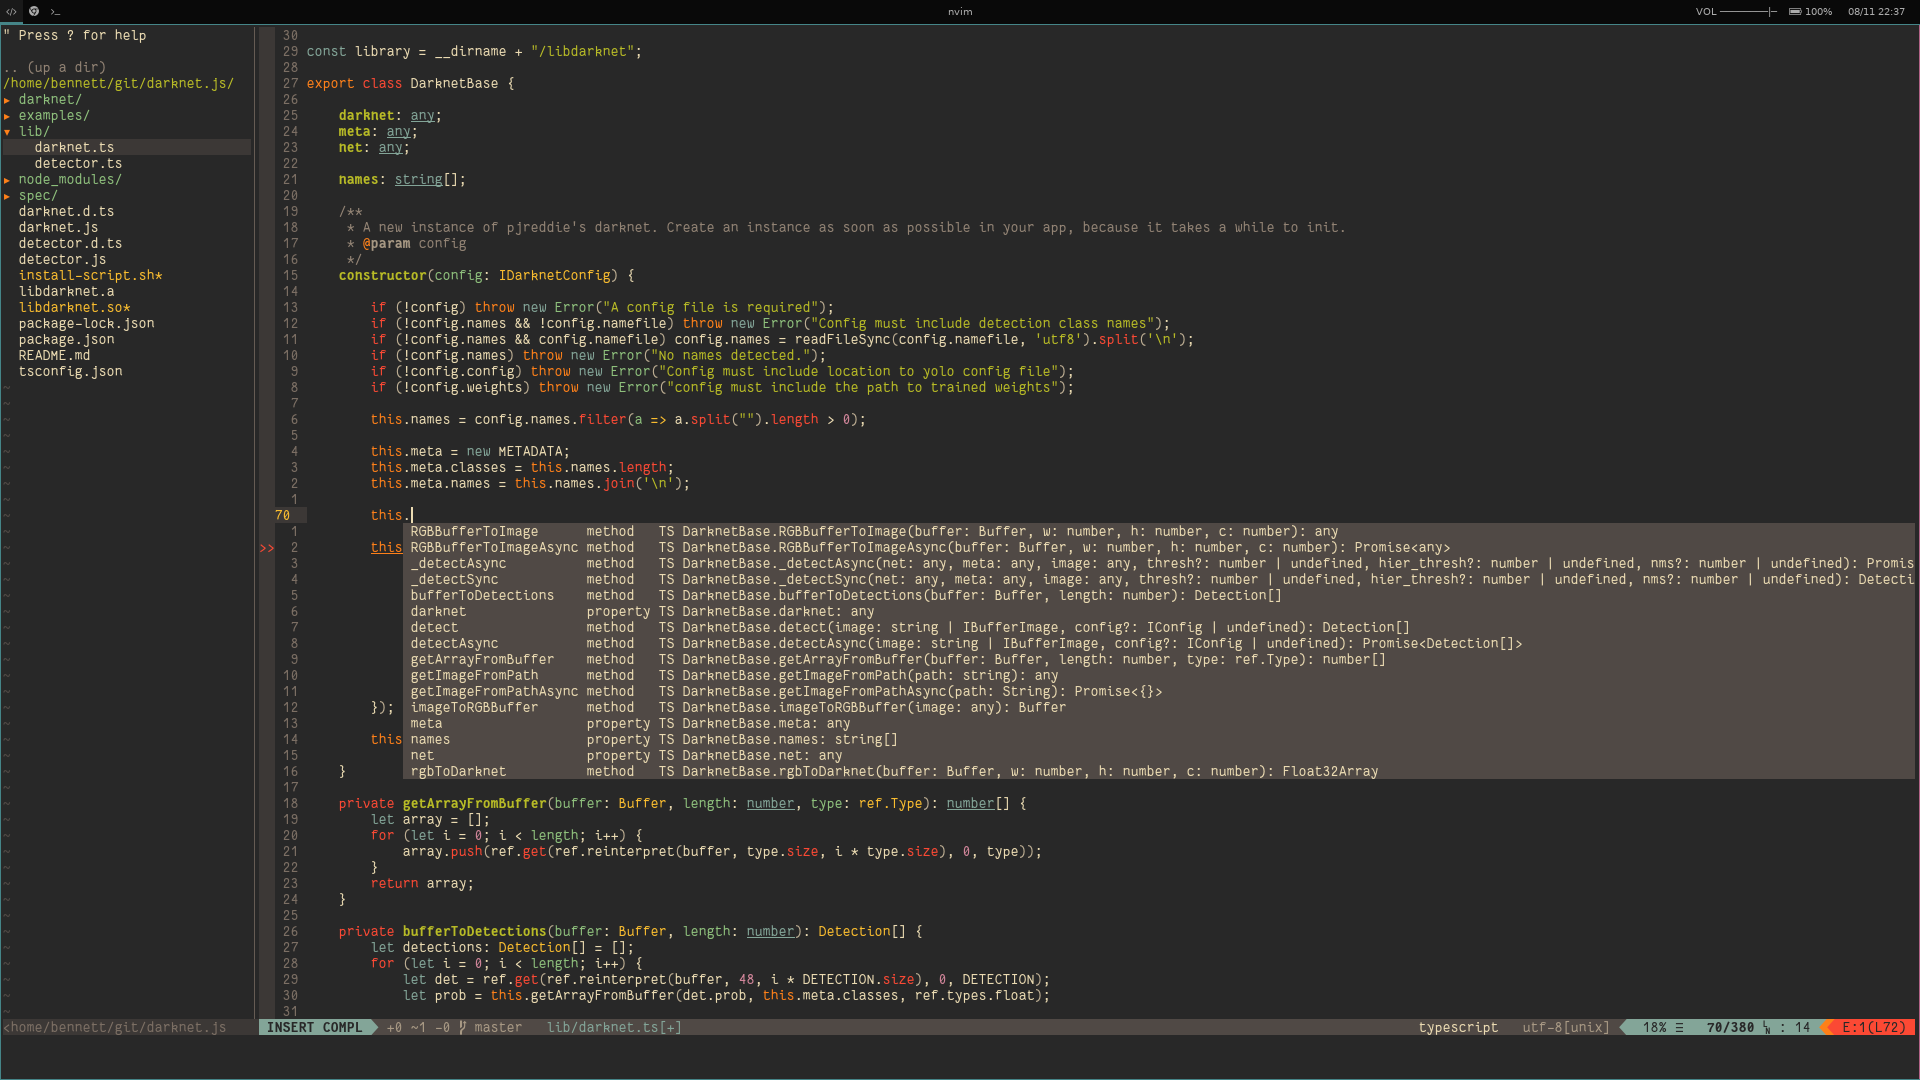Click the 18% position indicator
This screenshot has width=1920, height=1080.
tap(1655, 1027)
